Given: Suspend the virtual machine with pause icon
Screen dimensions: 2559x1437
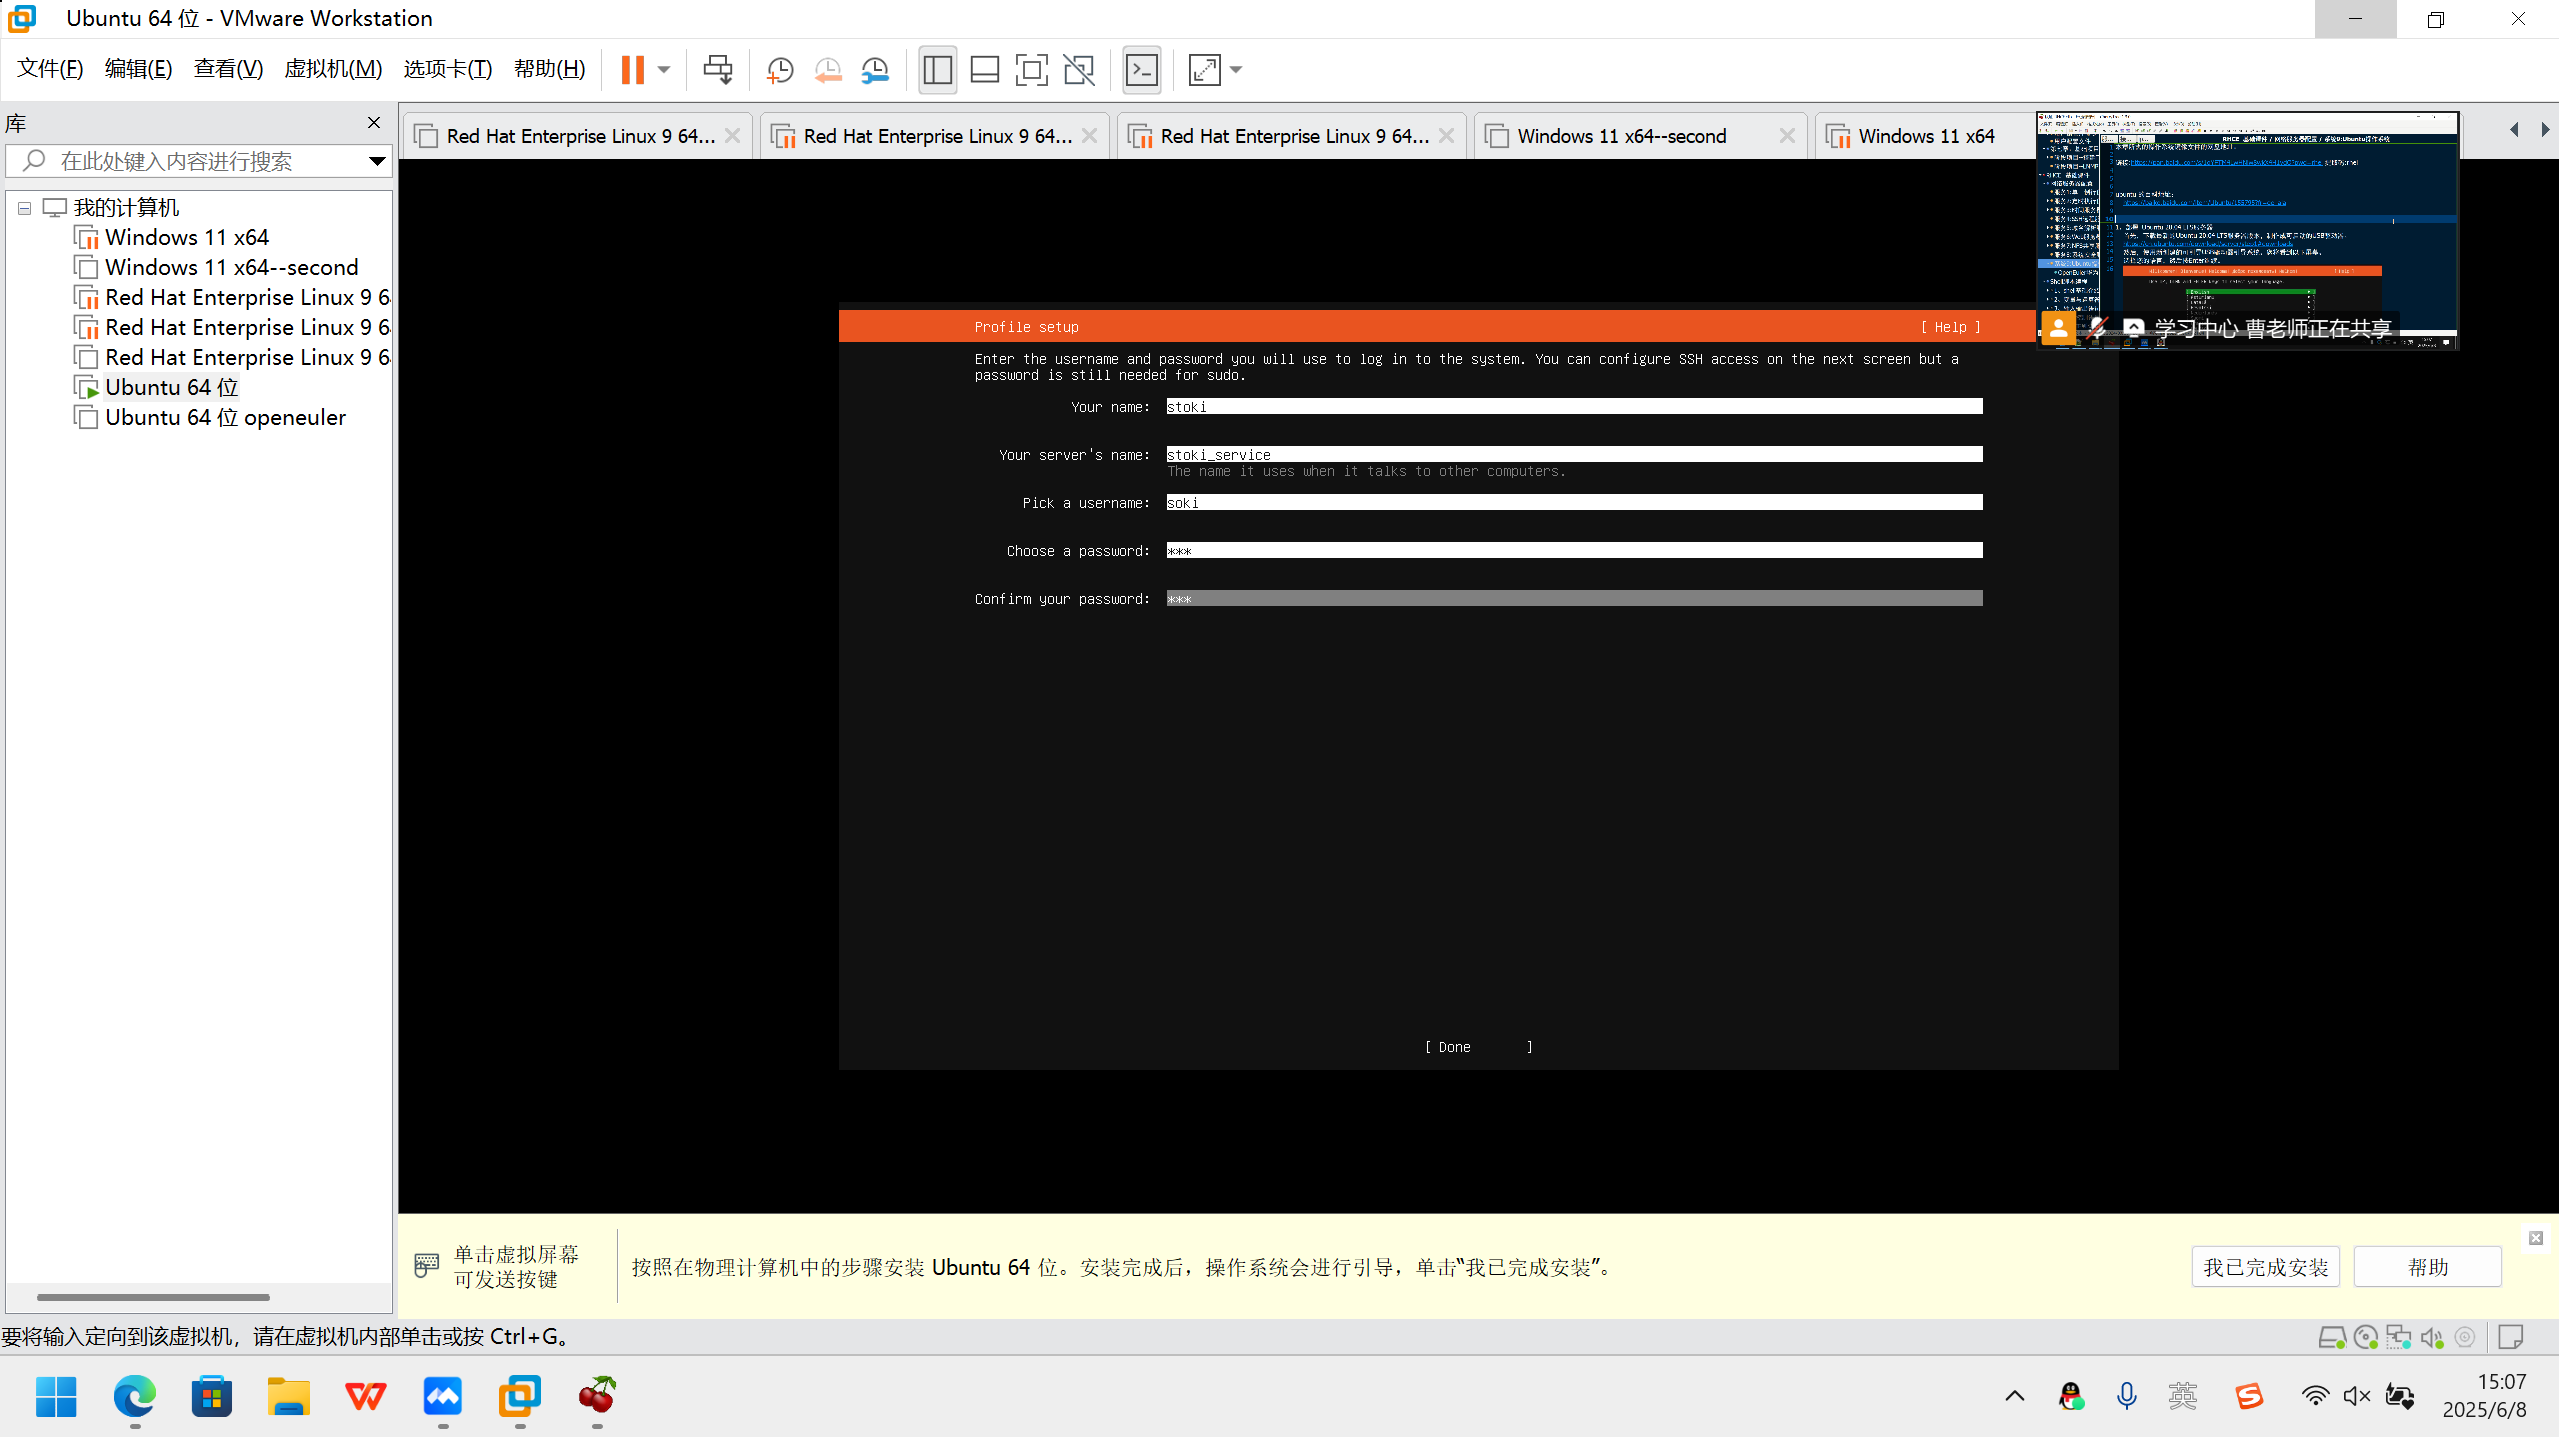Looking at the screenshot, I should point(633,69).
